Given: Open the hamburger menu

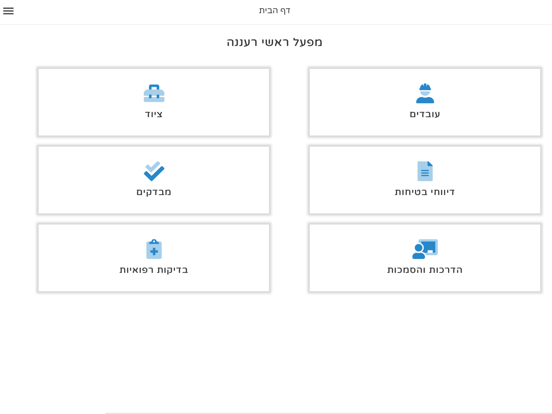Looking at the screenshot, I should (x=8, y=11).
